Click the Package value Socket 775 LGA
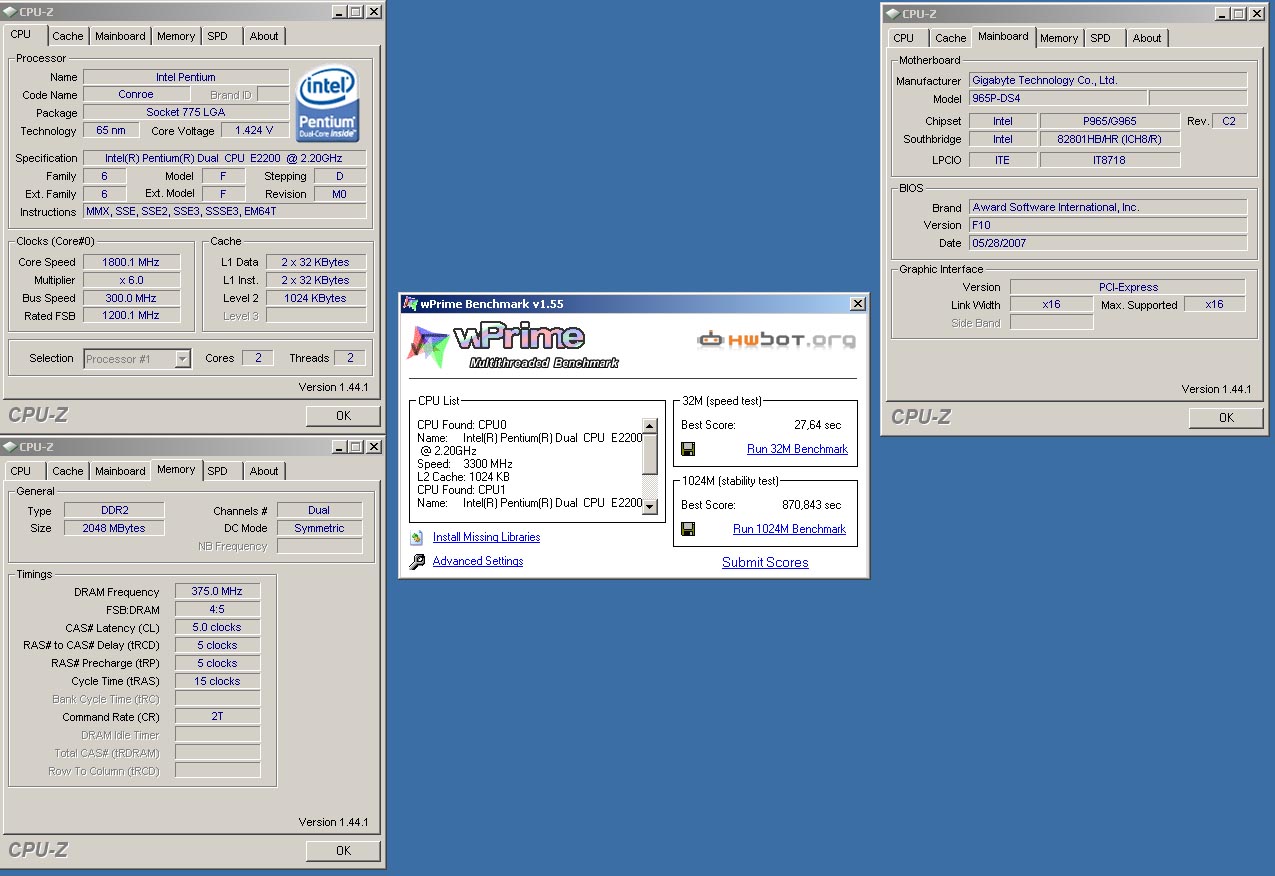This screenshot has width=1275, height=876. tap(185, 113)
